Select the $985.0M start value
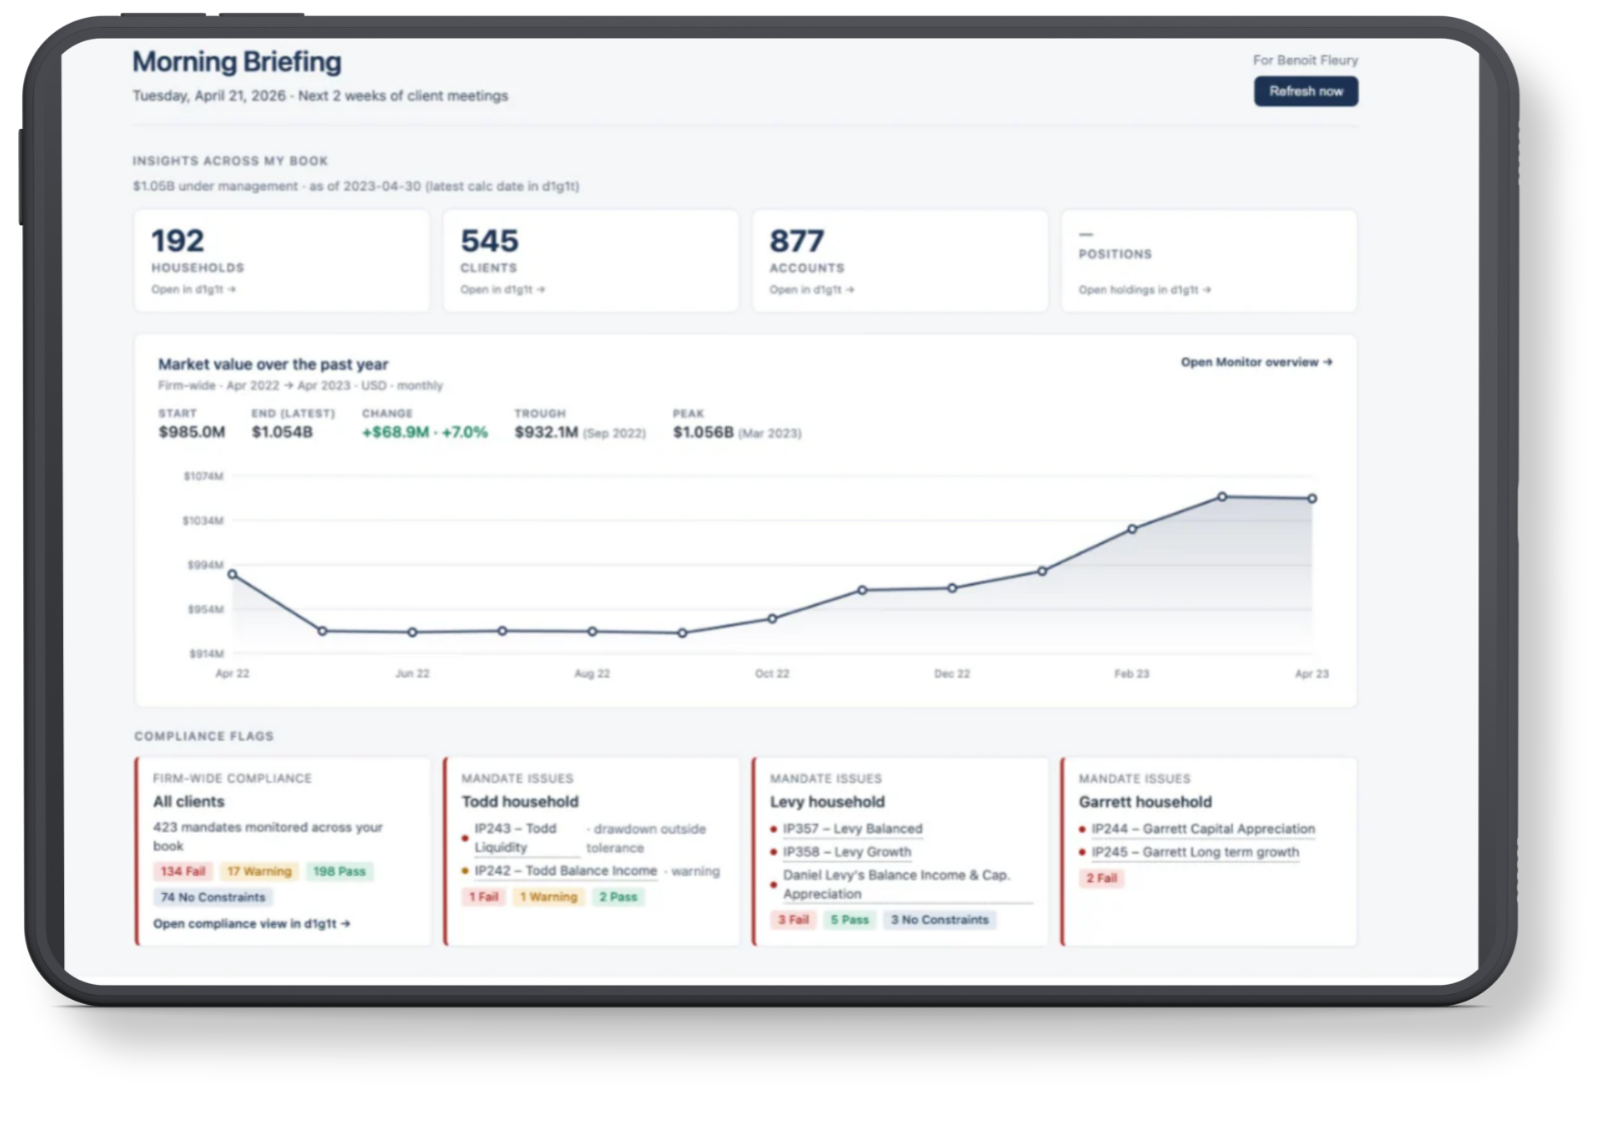This screenshot has width=1606, height=1128. point(191,432)
